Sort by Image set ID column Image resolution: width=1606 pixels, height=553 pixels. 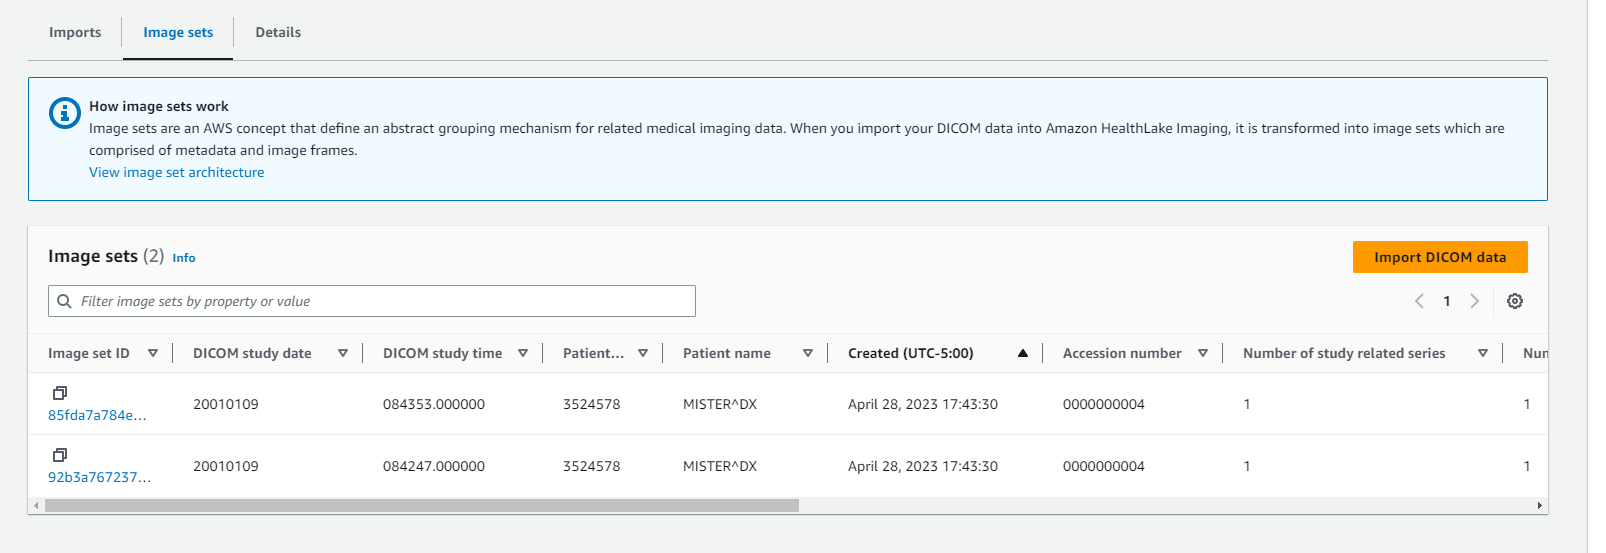tap(153, 353)
